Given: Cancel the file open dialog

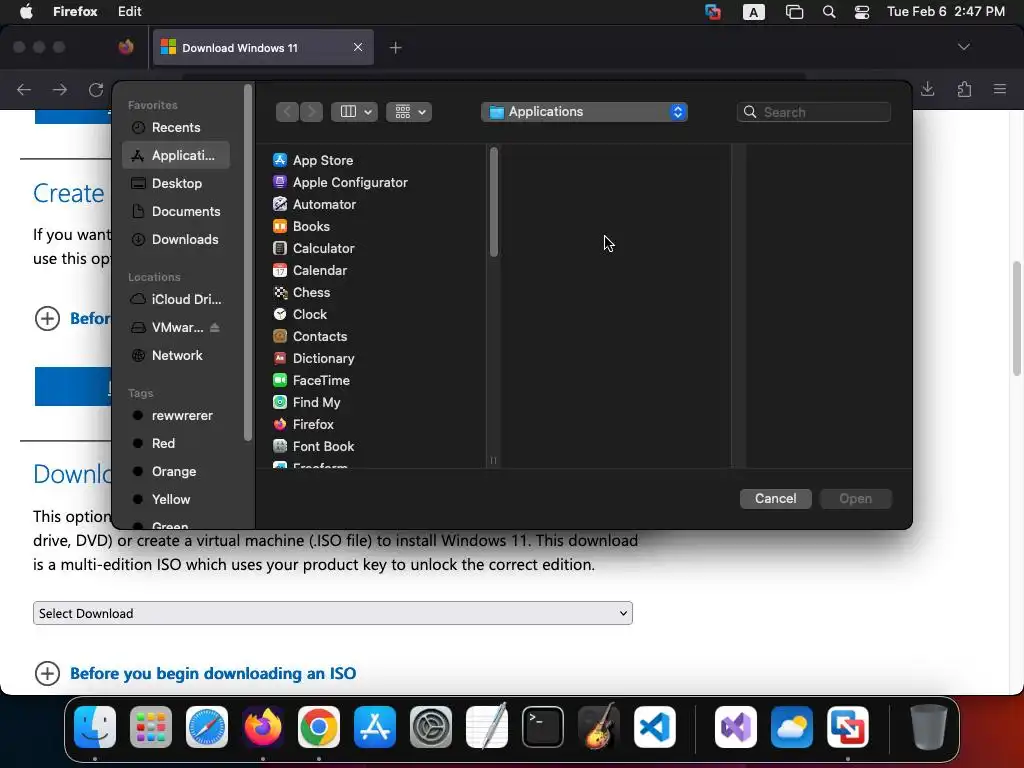Looking at the screenshot, I should click(775, 498).
